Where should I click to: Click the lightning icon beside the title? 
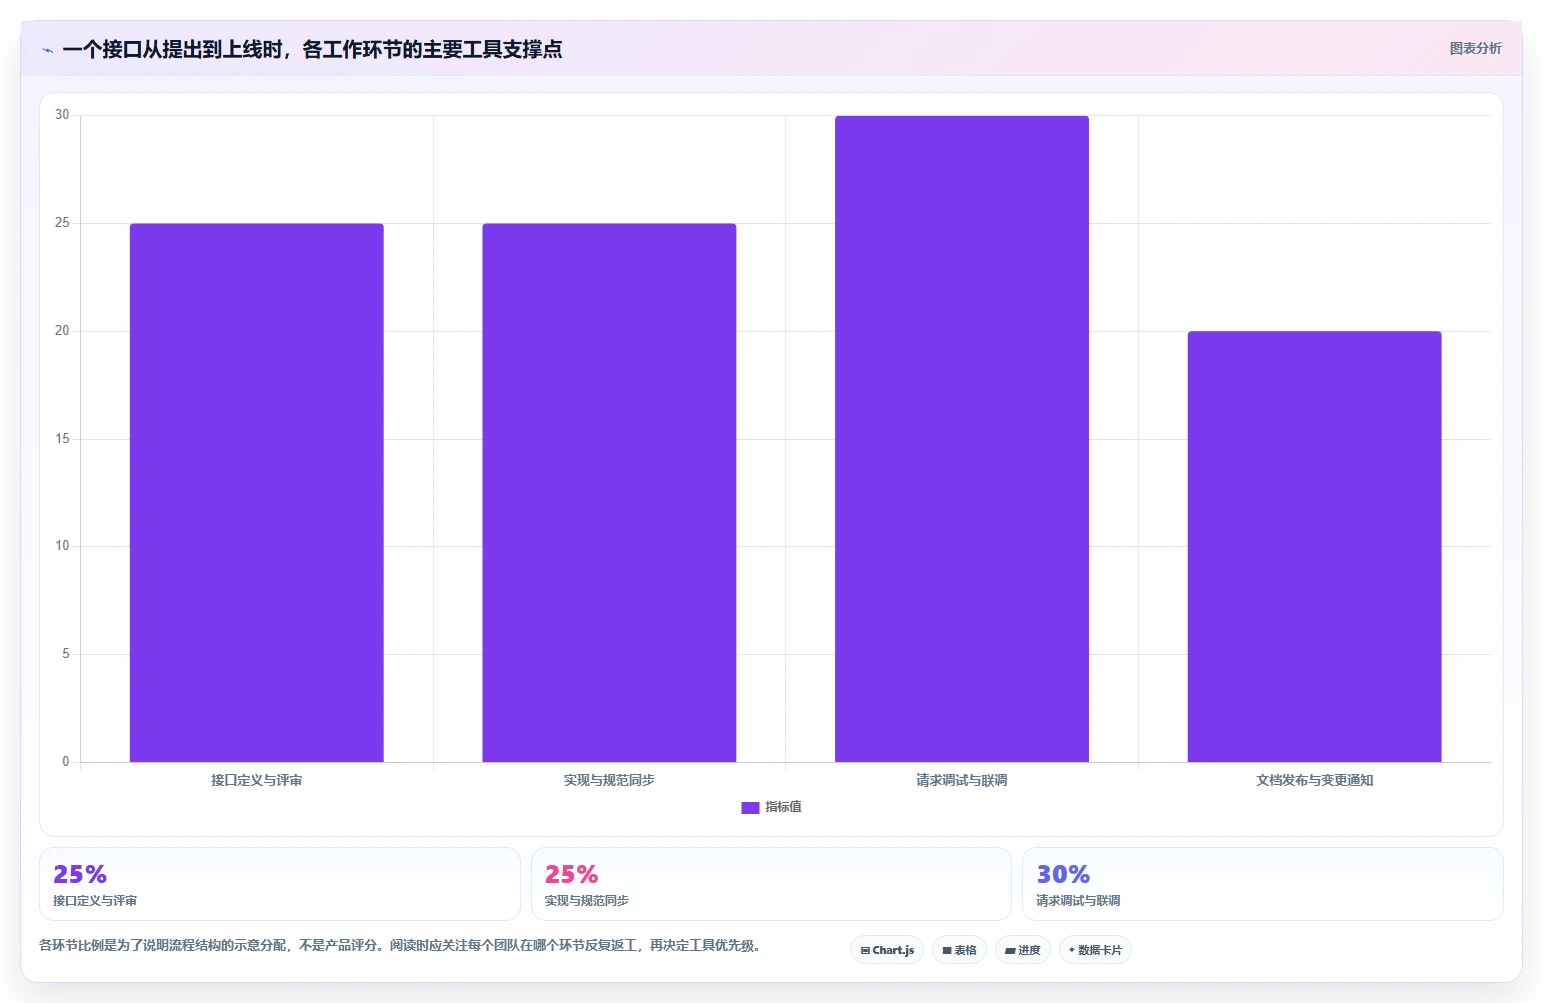47,50
